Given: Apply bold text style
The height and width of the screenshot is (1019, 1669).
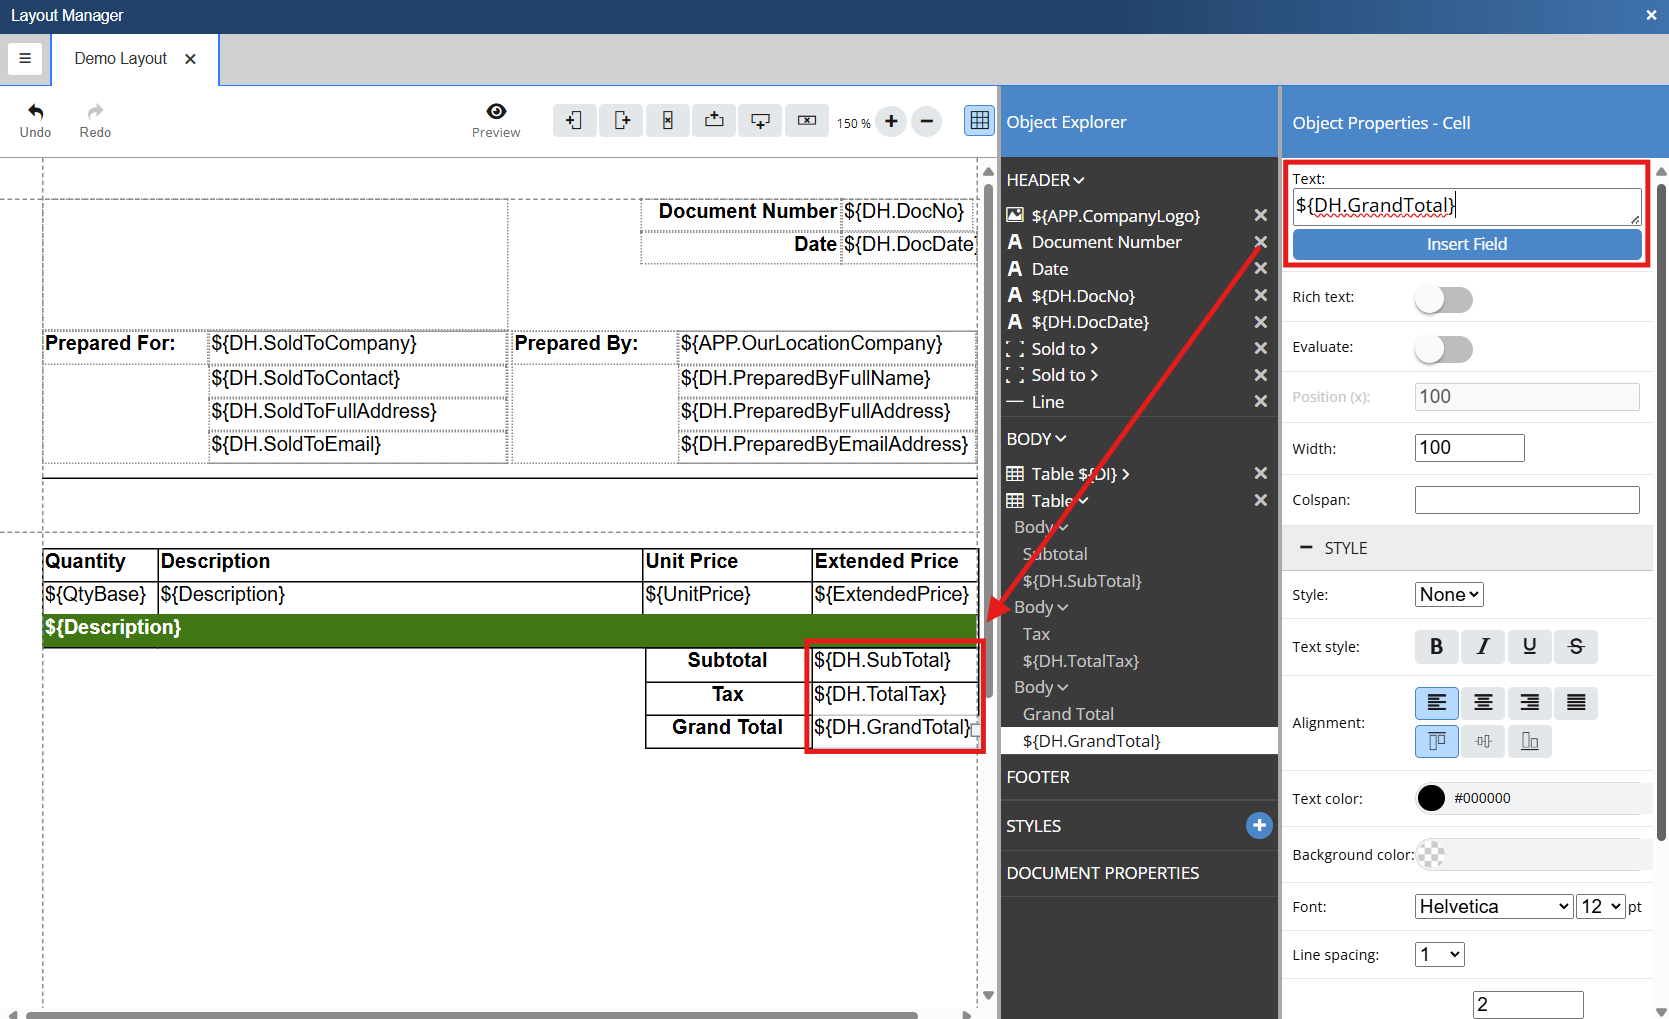Looking at the screenshot, I should click(1436, 647).
